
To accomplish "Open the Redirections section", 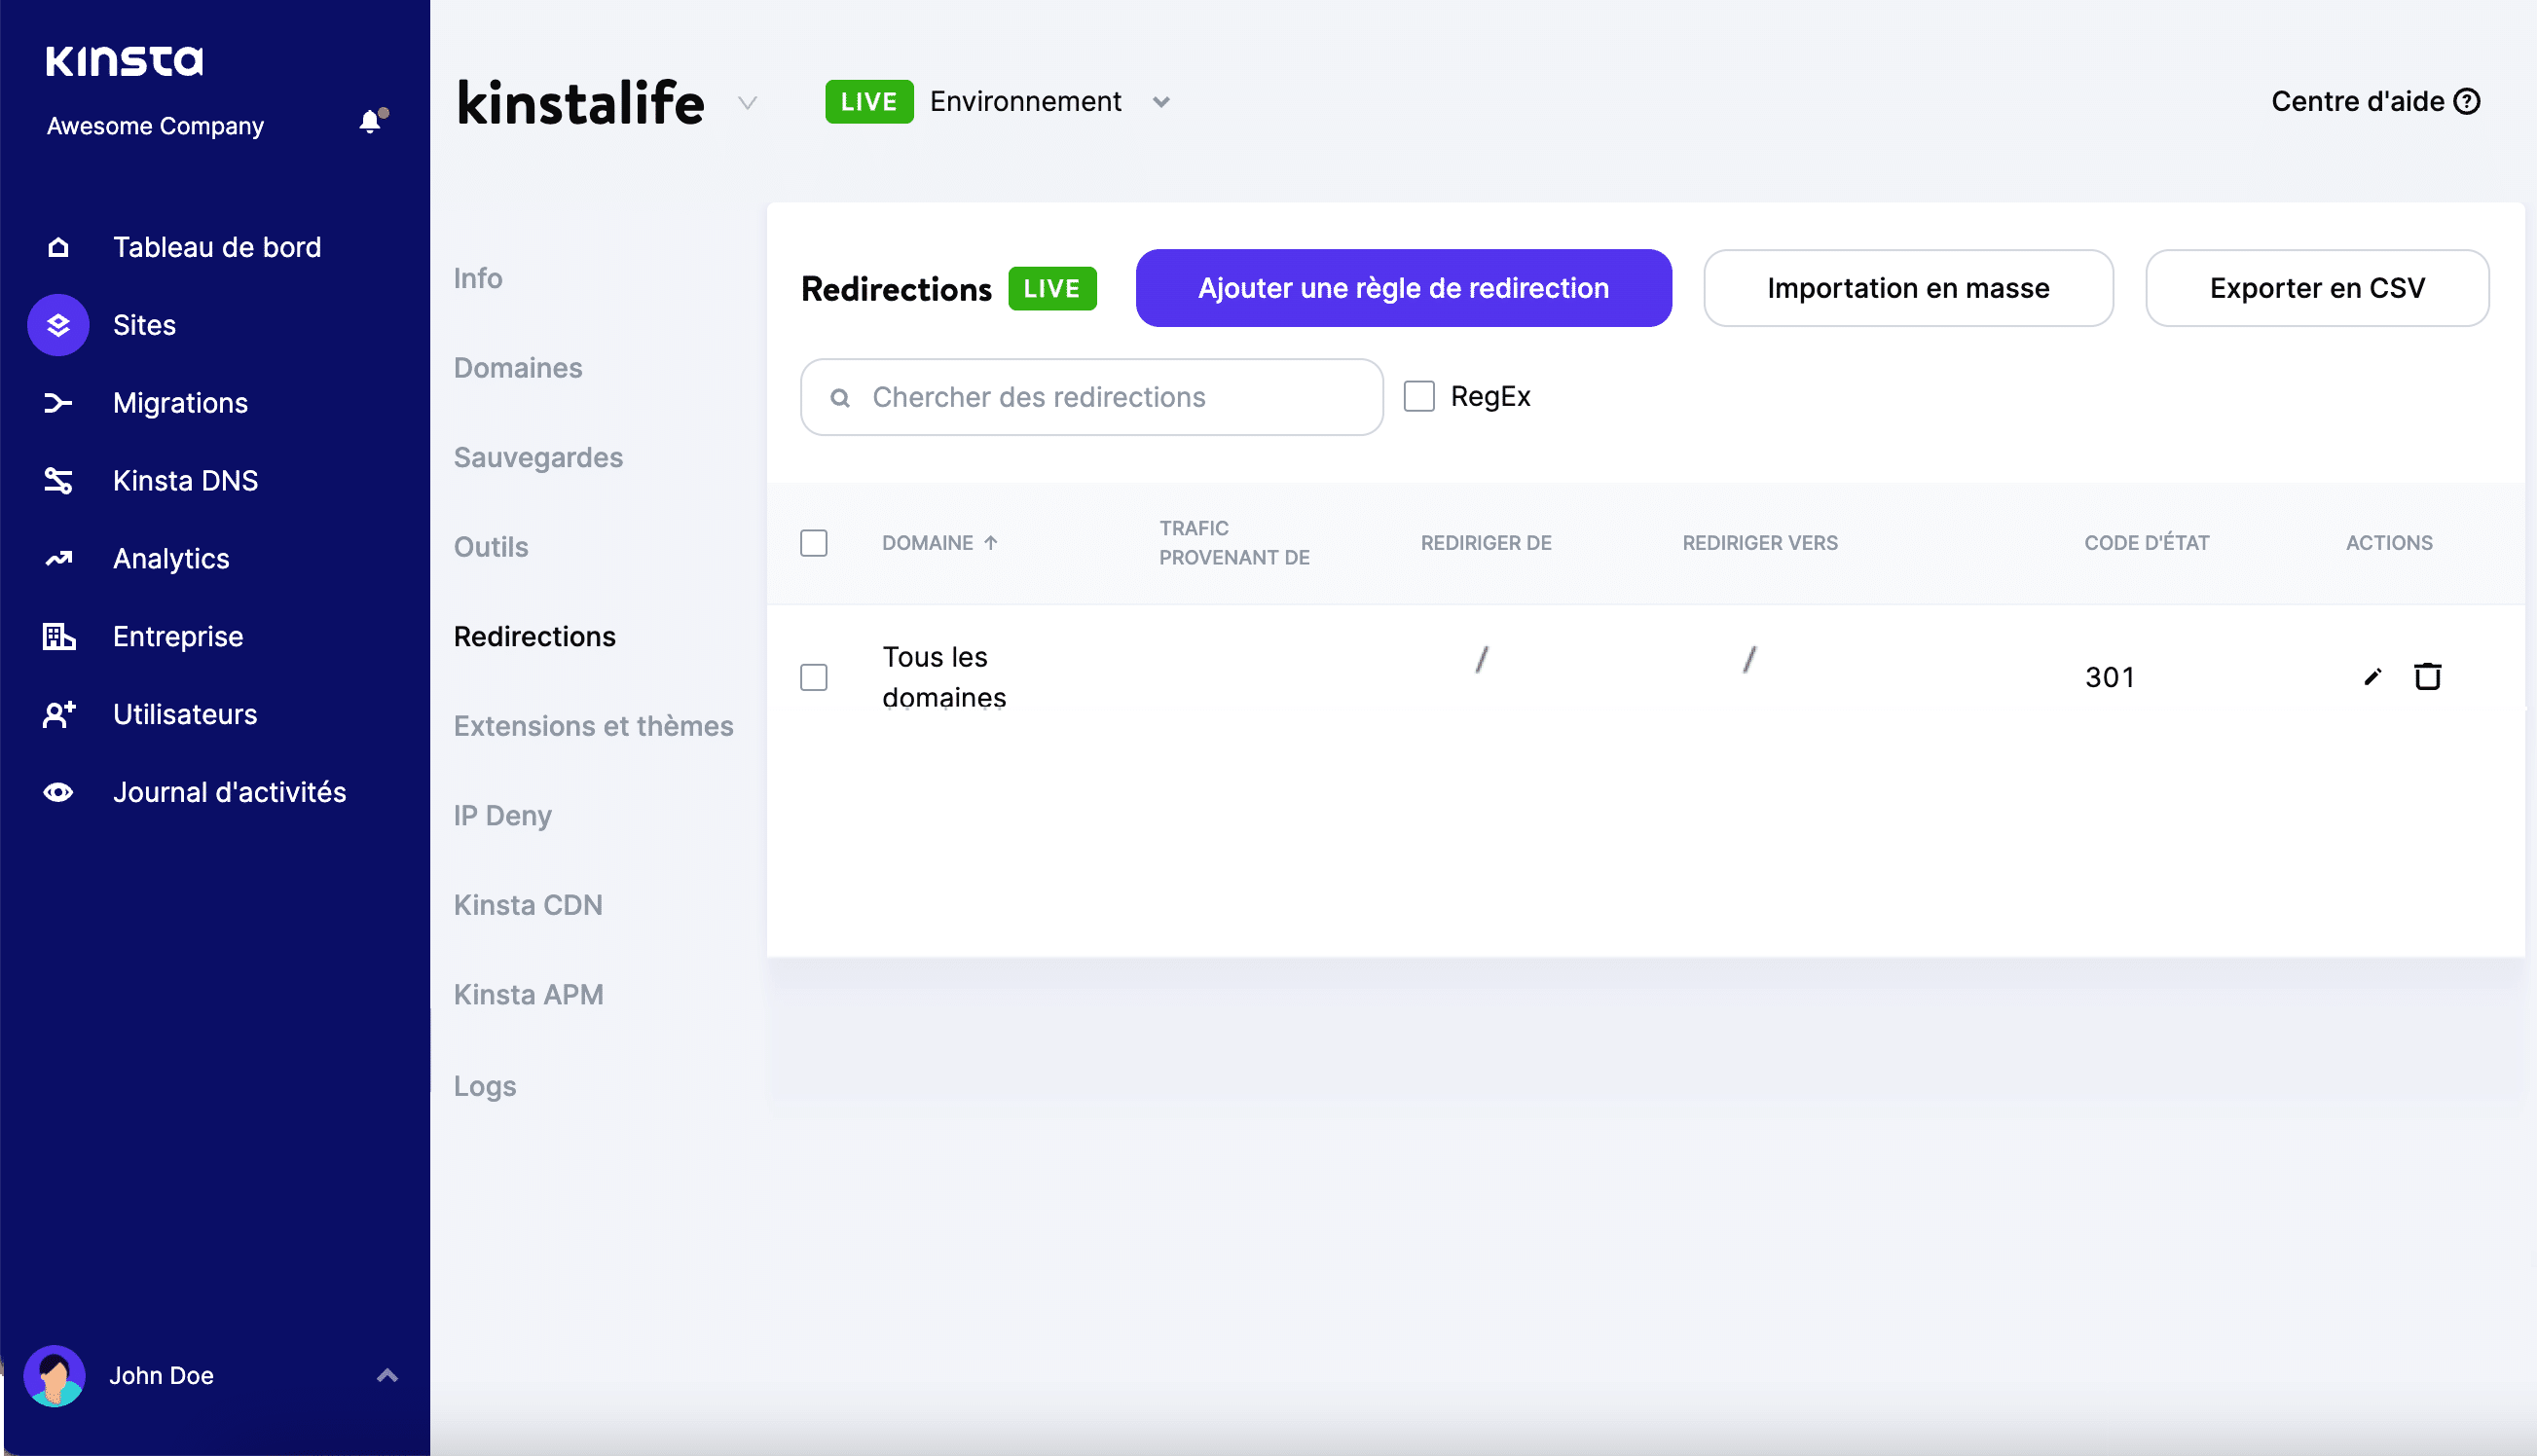I will pyautogui.click(x=534, y=636).
